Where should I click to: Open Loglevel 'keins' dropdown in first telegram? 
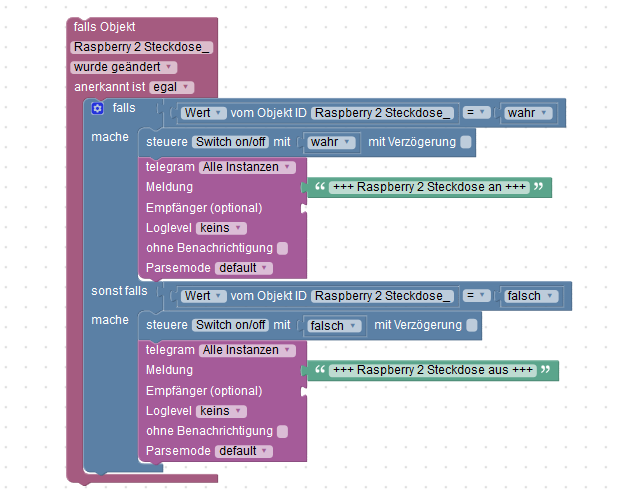coord(221,228)
